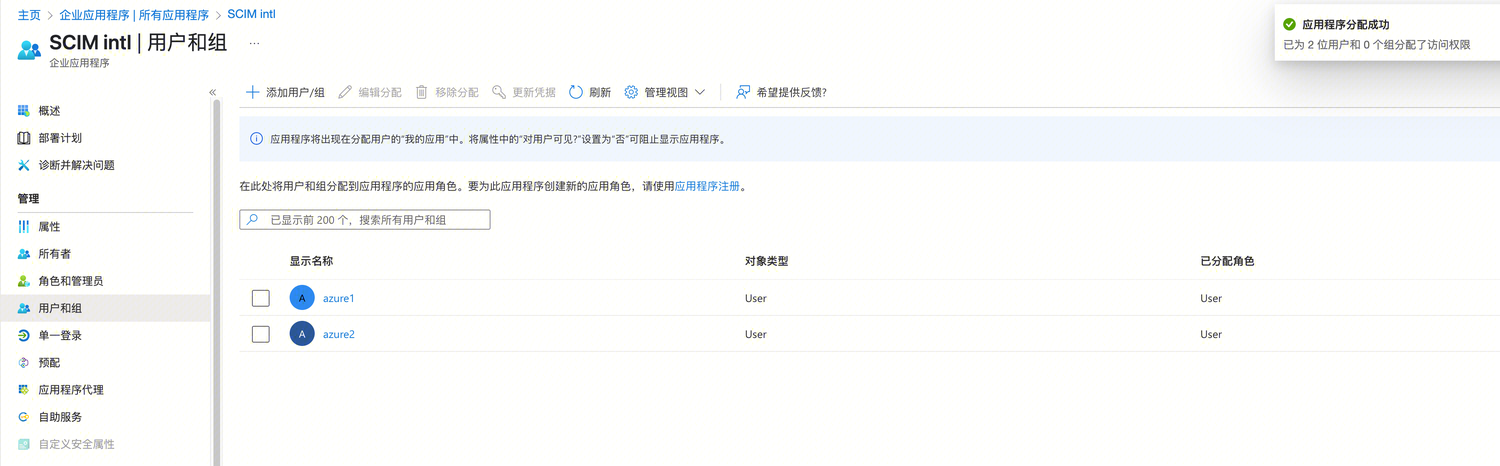Click the info icon in the blue banner
The image size is (1500, 466).
point(257,139)
